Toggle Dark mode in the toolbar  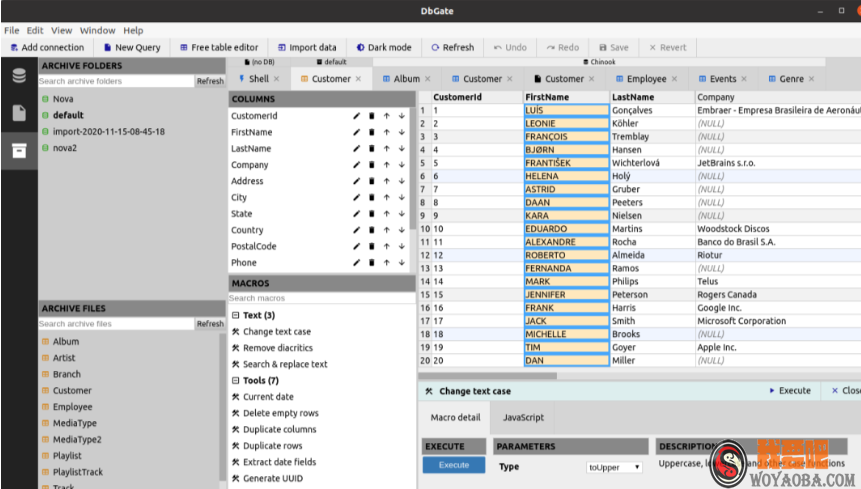383,47
